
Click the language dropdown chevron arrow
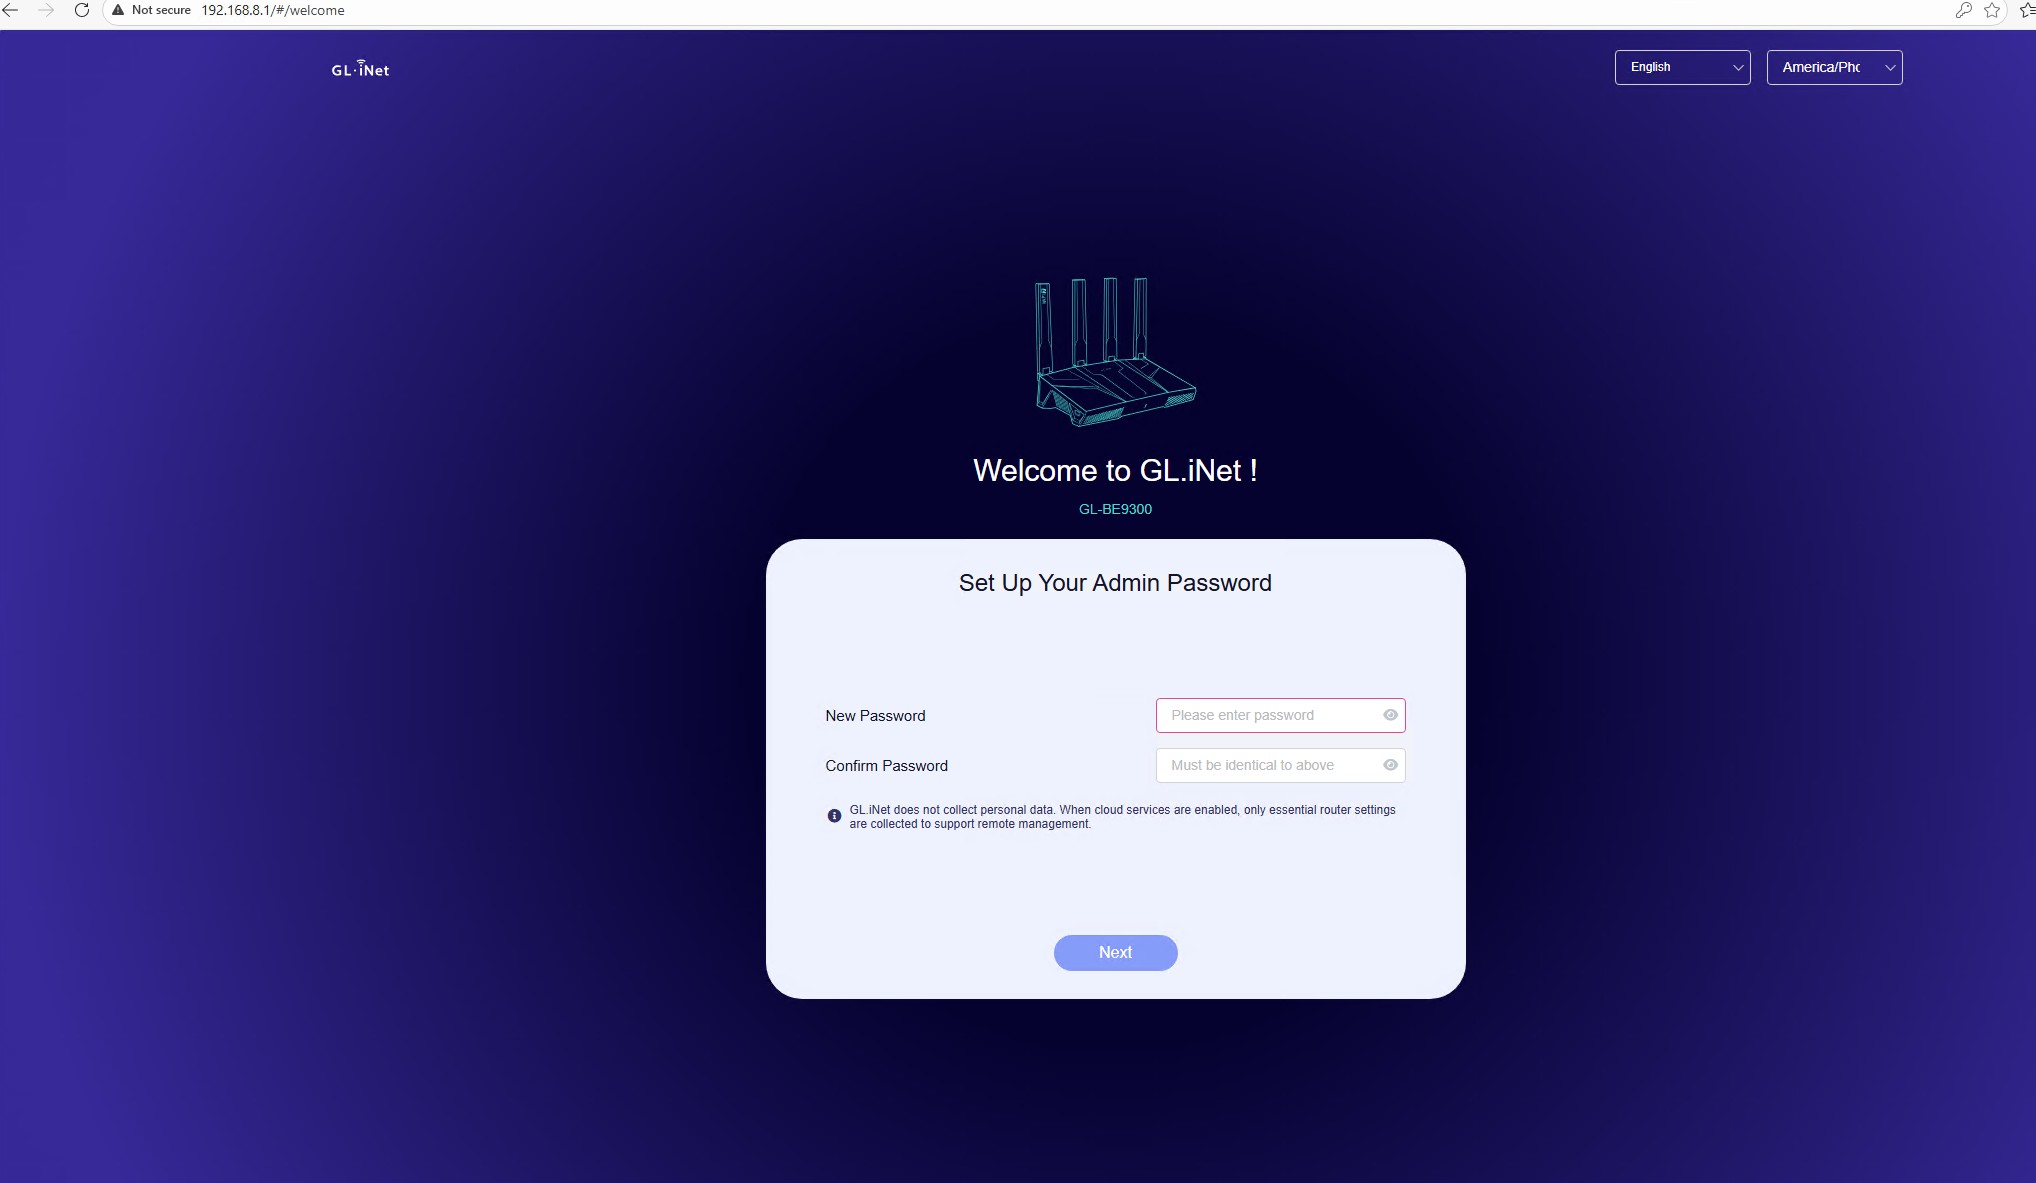pyautogui.click(x=1738, y=68)
